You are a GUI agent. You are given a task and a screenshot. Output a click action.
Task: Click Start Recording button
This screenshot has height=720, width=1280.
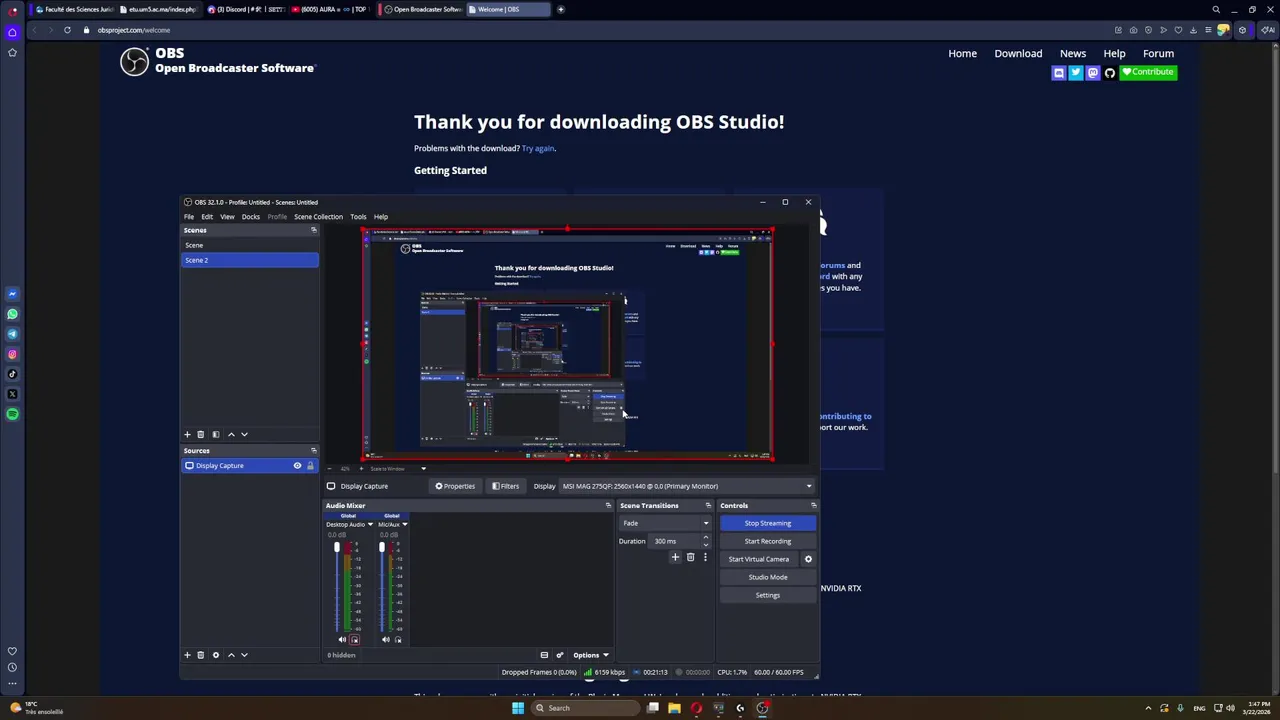coord(768,541)
